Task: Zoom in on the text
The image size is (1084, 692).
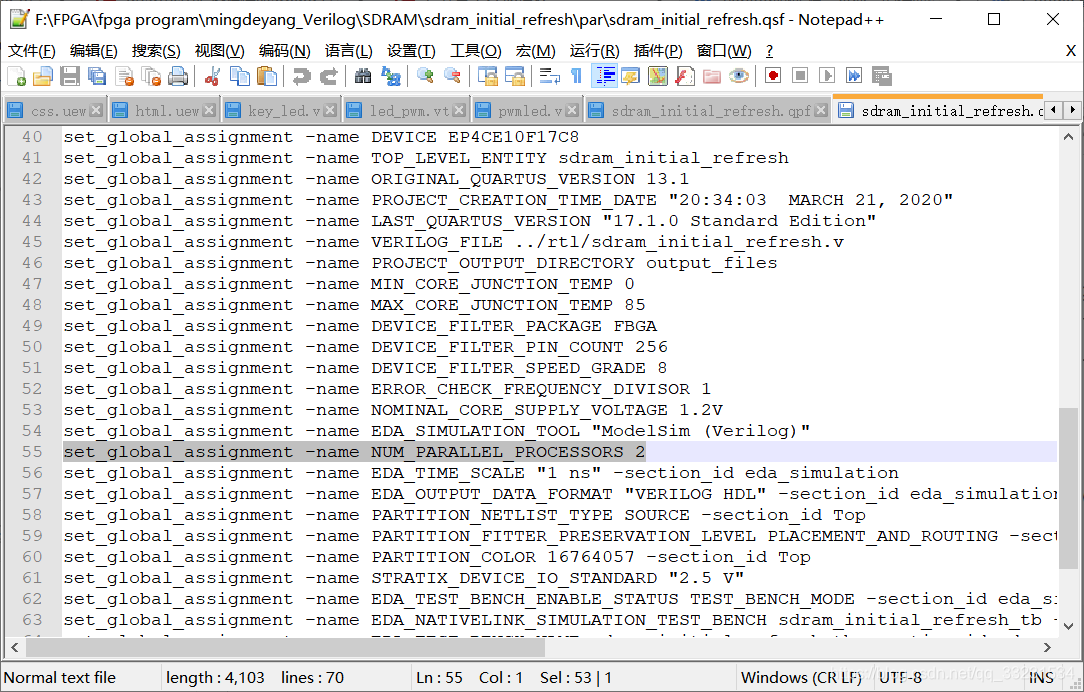Action: click(x=424, y=76)
